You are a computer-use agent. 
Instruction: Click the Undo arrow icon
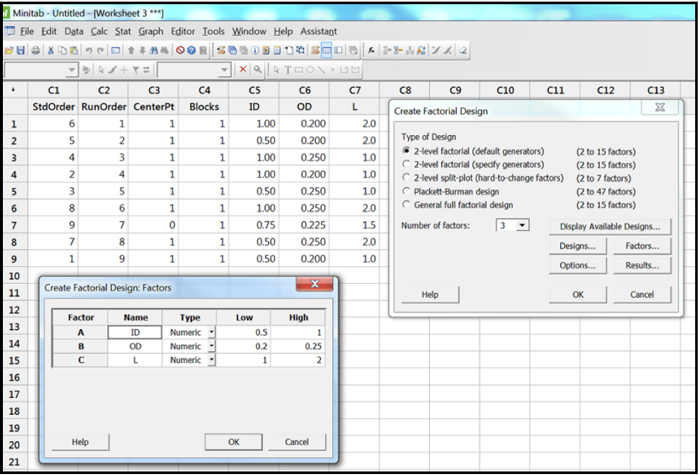(x=88, y=50)
